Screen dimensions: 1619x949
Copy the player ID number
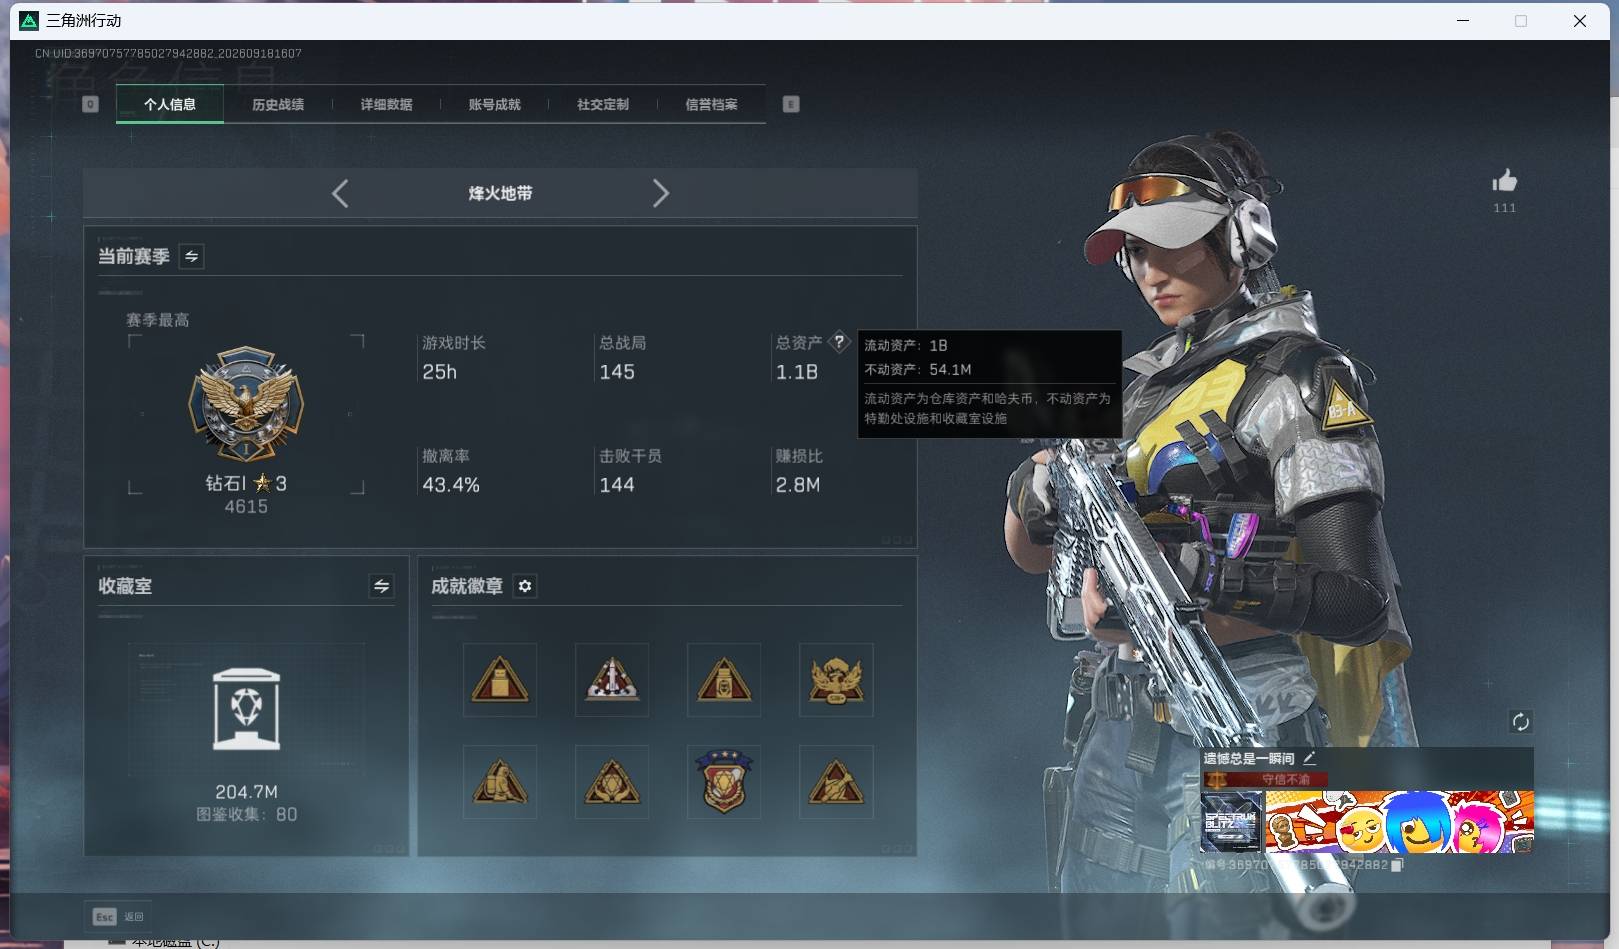click(1397, 865)
